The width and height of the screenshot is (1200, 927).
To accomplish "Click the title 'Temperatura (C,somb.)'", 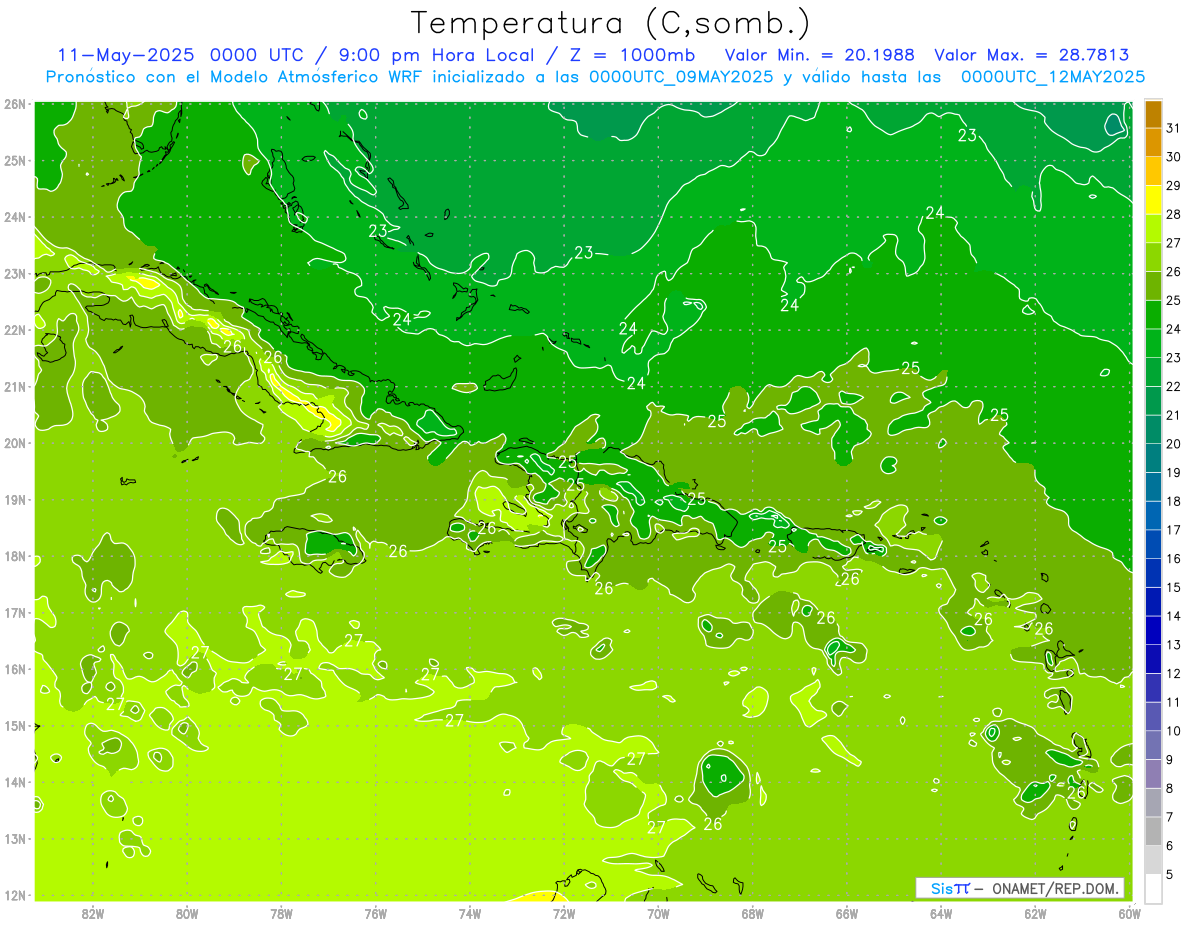I will [x=610, y=23].
